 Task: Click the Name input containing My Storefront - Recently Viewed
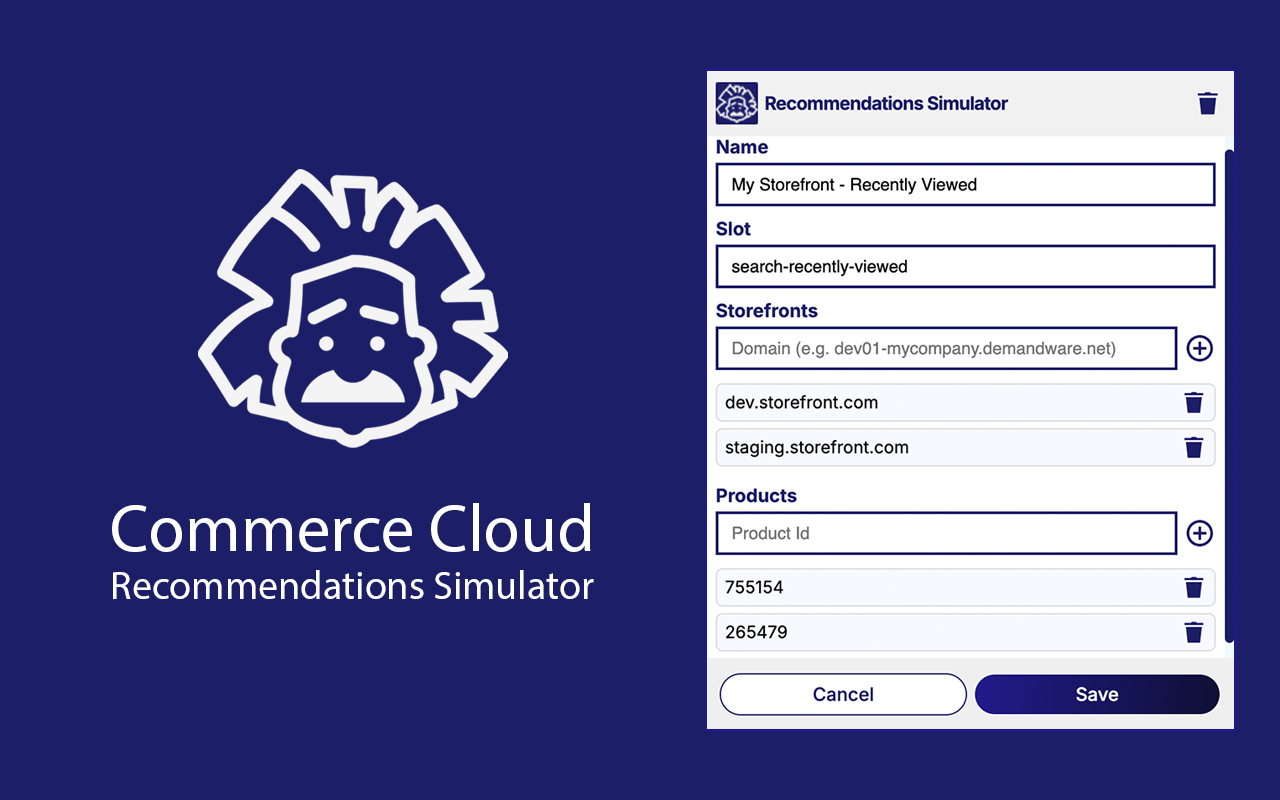pyautogui.click(x=965, y=184)
